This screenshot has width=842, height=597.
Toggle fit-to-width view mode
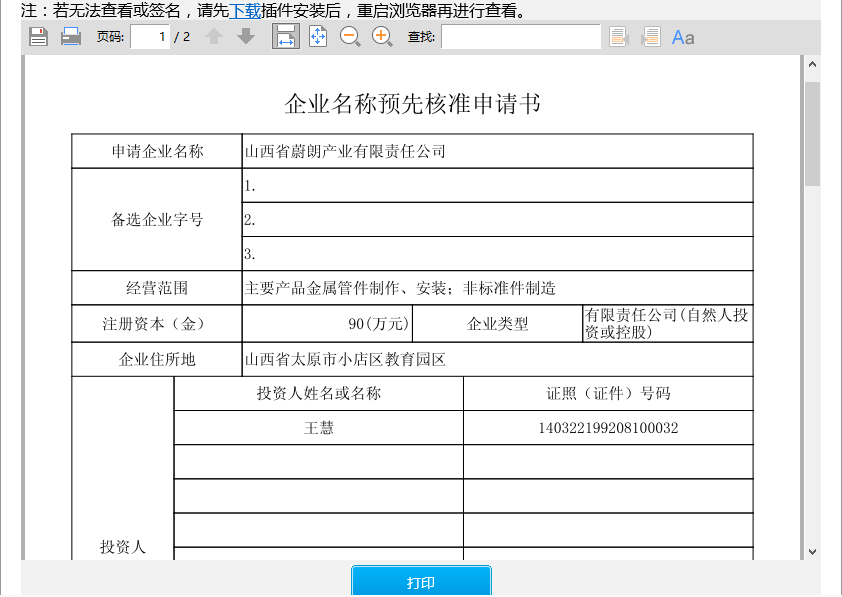(286, 37)
